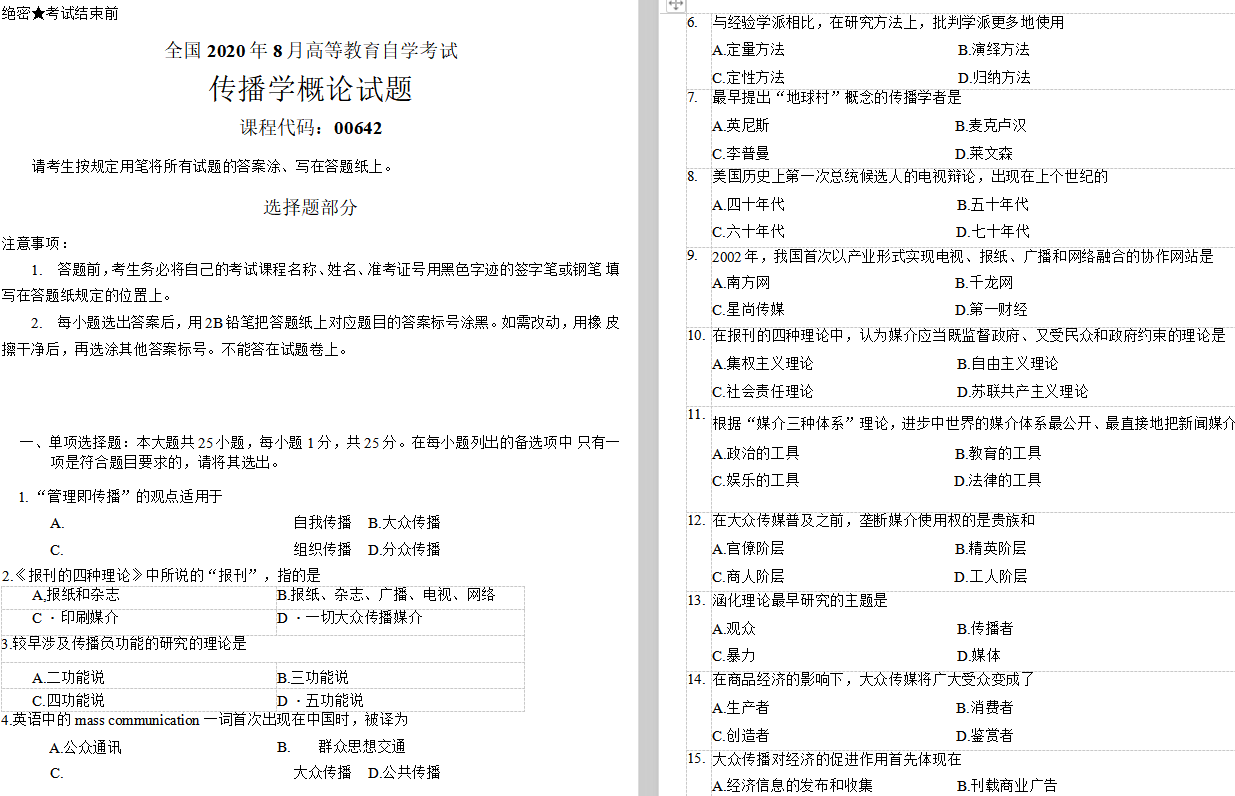Click the text "组织传播" in question 1
Viewport: 1235px width, 796px height.
pos(322,549)
